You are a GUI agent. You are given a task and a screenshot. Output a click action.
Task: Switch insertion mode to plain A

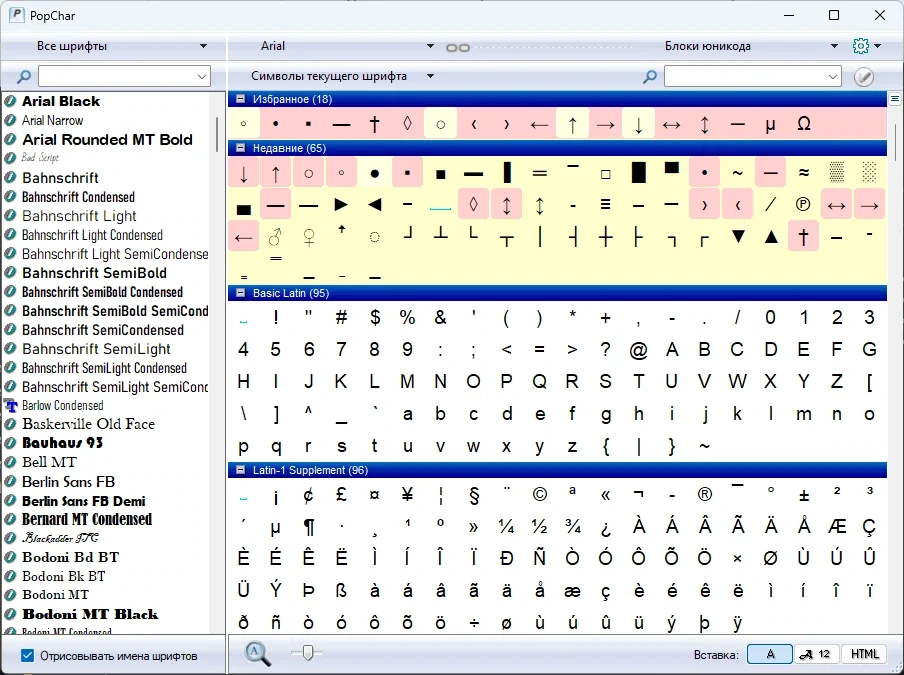pyautogui.click(x=770, y=654)
